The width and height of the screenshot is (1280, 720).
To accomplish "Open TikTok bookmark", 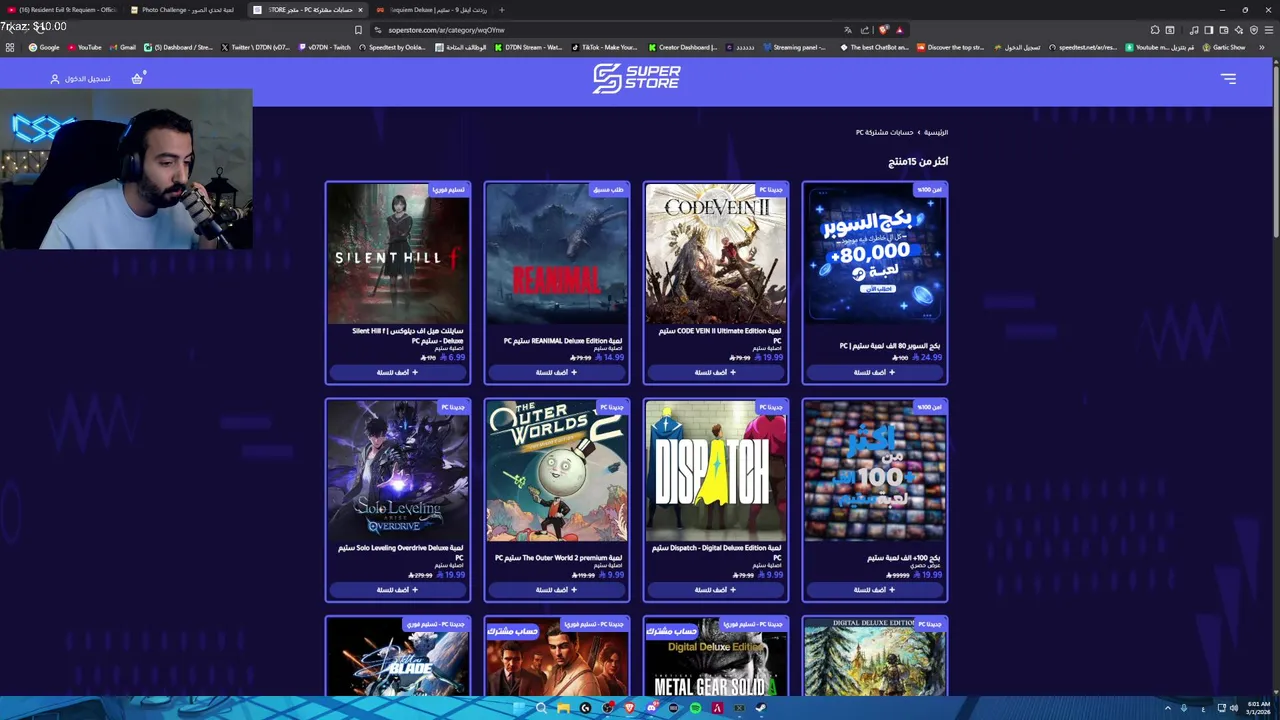I will pos(604,47).
